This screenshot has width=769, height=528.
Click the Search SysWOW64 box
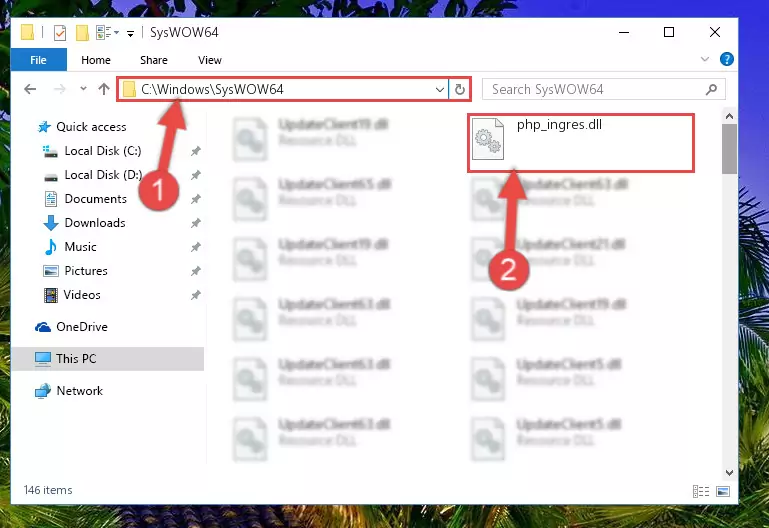(x=604, y=89)
